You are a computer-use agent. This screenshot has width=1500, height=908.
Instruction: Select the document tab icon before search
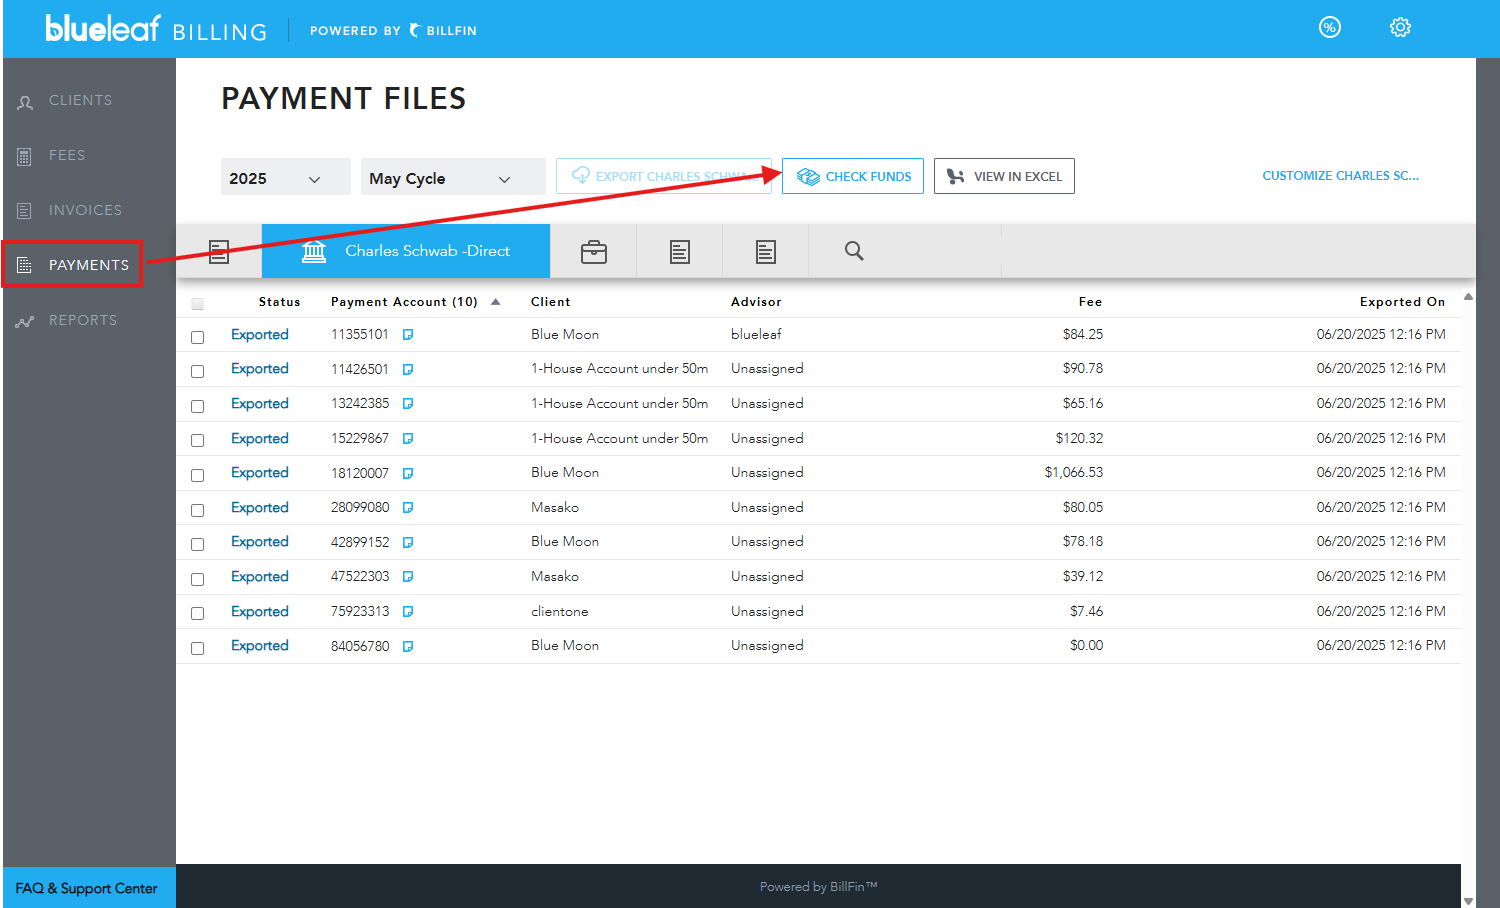766,252
